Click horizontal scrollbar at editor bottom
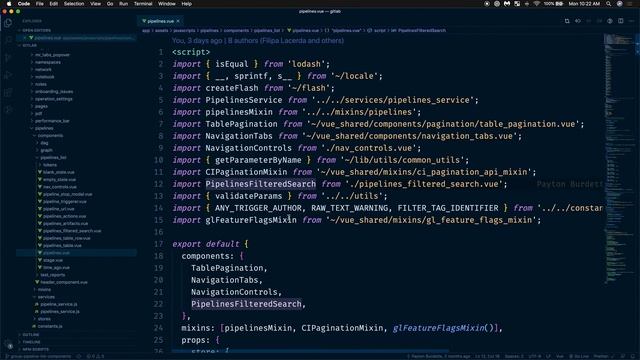Viewport: 640px width, 360px height. (x=310, y=351)
